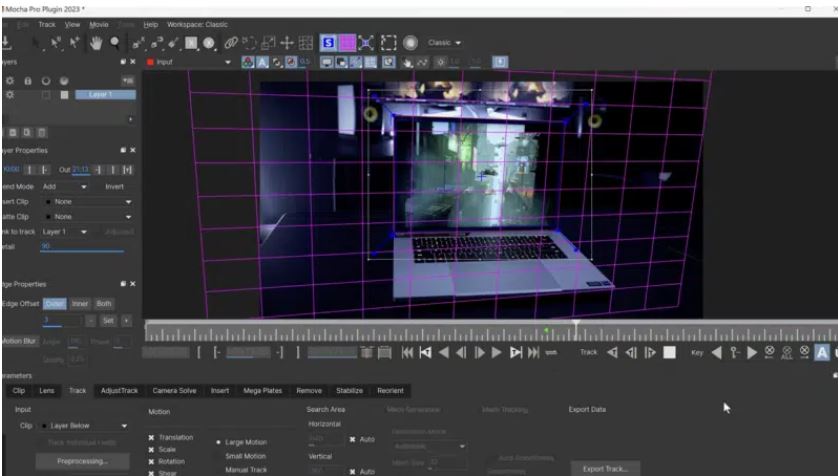Click the play backward button
This screenshot has width=838, height=476.
[x=444, y=353]
